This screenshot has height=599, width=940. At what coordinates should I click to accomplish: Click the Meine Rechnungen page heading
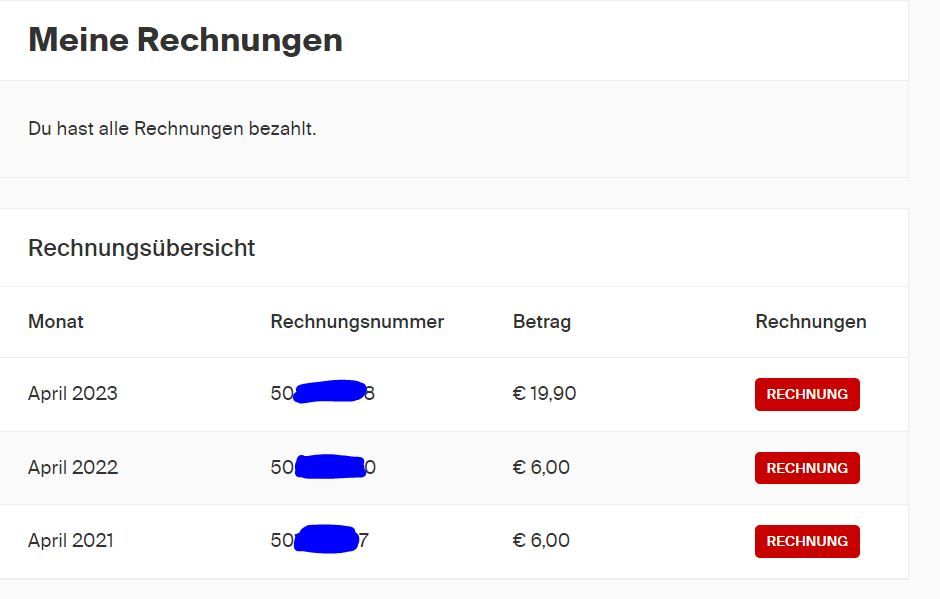pyautogui.click(x=185, y=40)
